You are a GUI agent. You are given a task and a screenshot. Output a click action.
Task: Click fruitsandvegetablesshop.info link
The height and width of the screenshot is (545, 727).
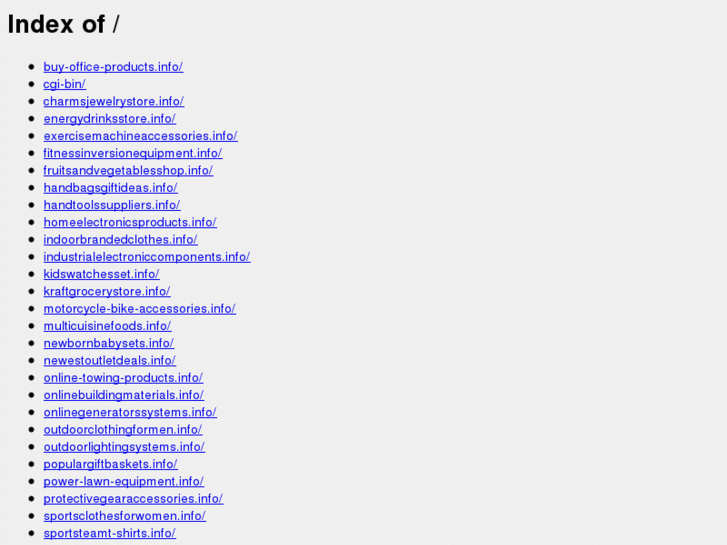[128, 170]
